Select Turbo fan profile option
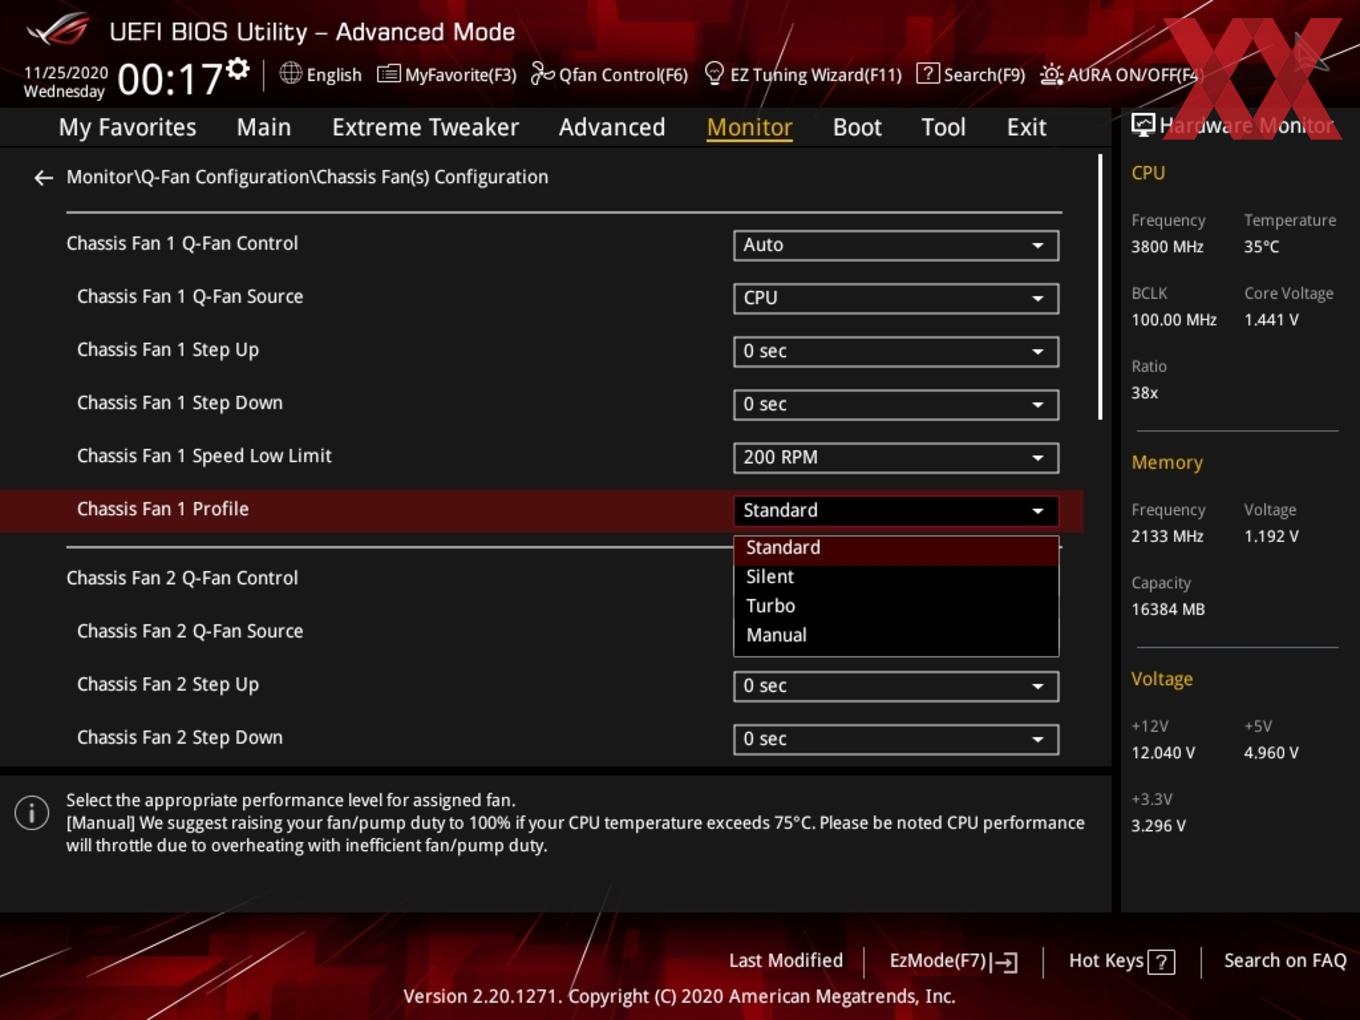 (896, 606)
